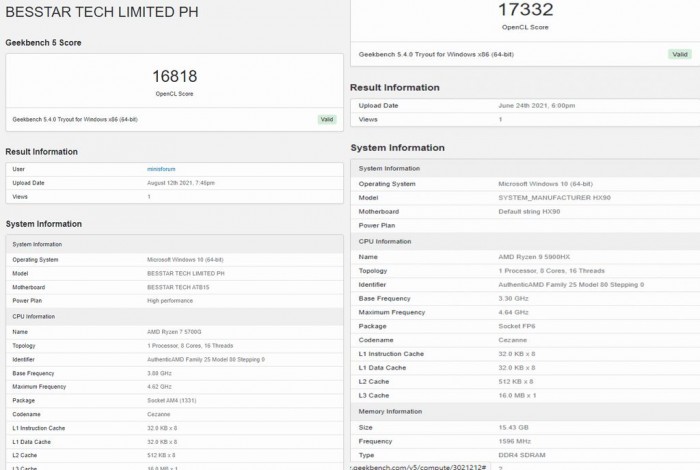The image size is (700, 470).
Task: Click the BESSTAR TECH AT815 motherboard value
Action: pos(177,287)
